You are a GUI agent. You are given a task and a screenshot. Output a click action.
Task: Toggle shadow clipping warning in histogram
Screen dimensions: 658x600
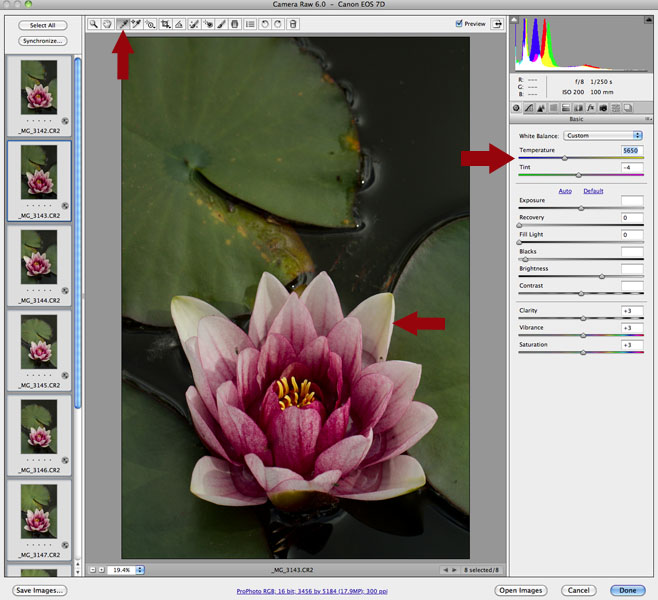(x=514, y=19)
